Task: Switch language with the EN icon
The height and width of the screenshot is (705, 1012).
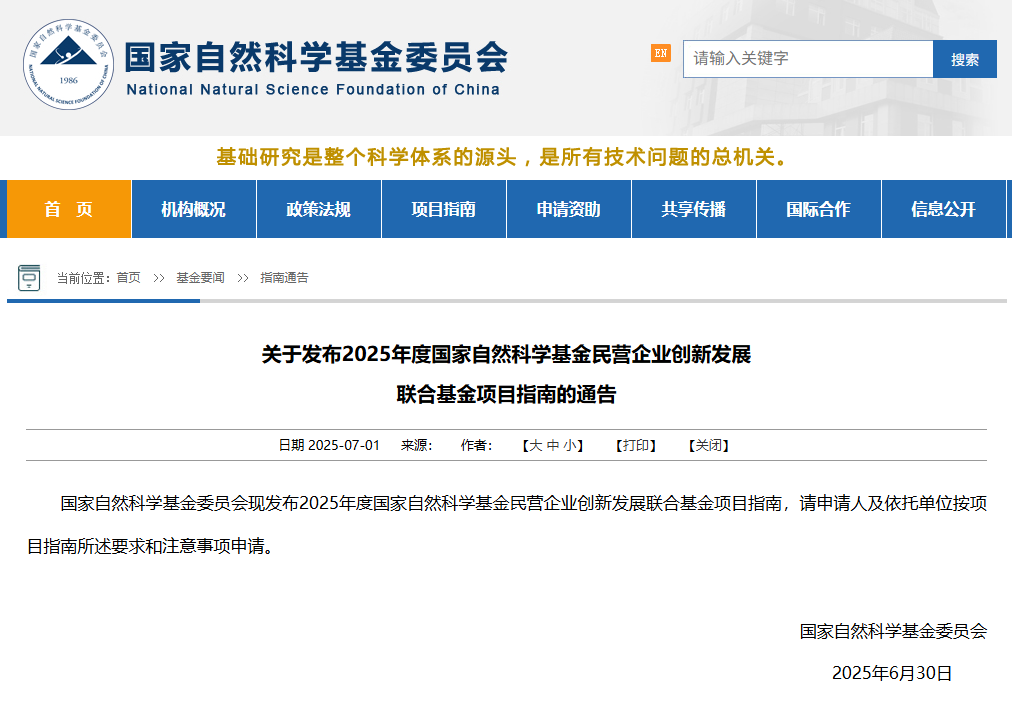Action: (x=660, y=54)
